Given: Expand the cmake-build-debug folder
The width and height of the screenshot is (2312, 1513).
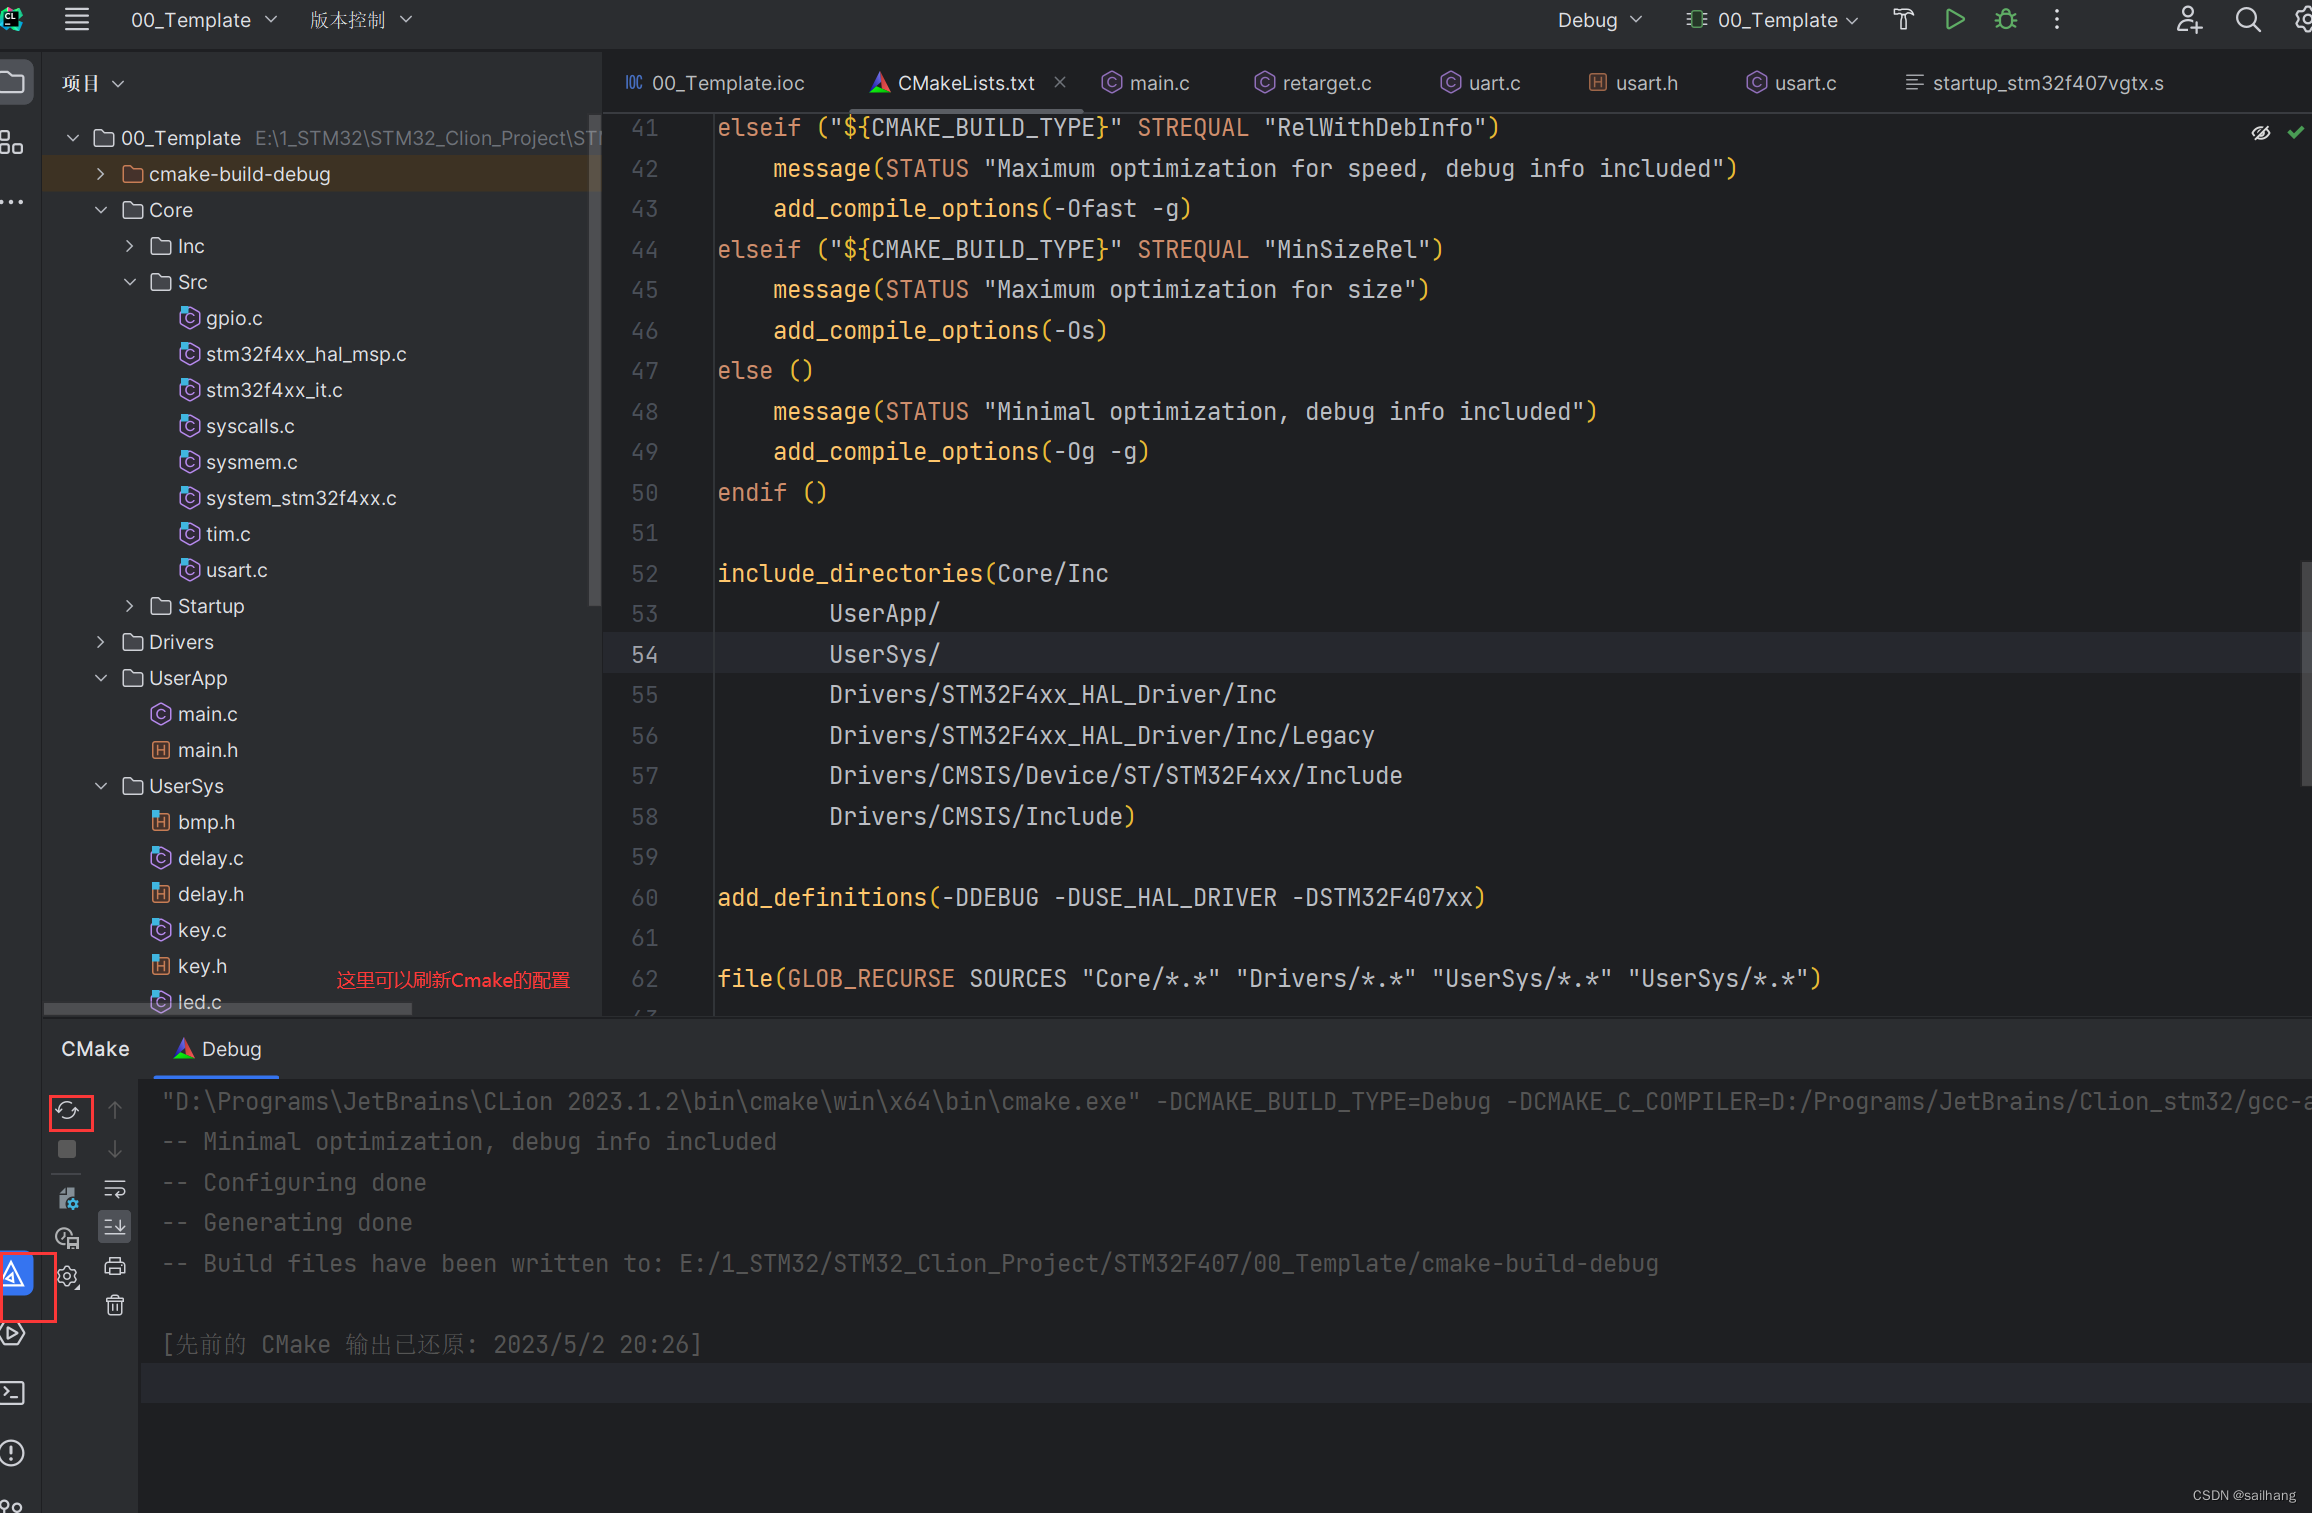Looking at the screenshot, I should (x=100, y=174).
